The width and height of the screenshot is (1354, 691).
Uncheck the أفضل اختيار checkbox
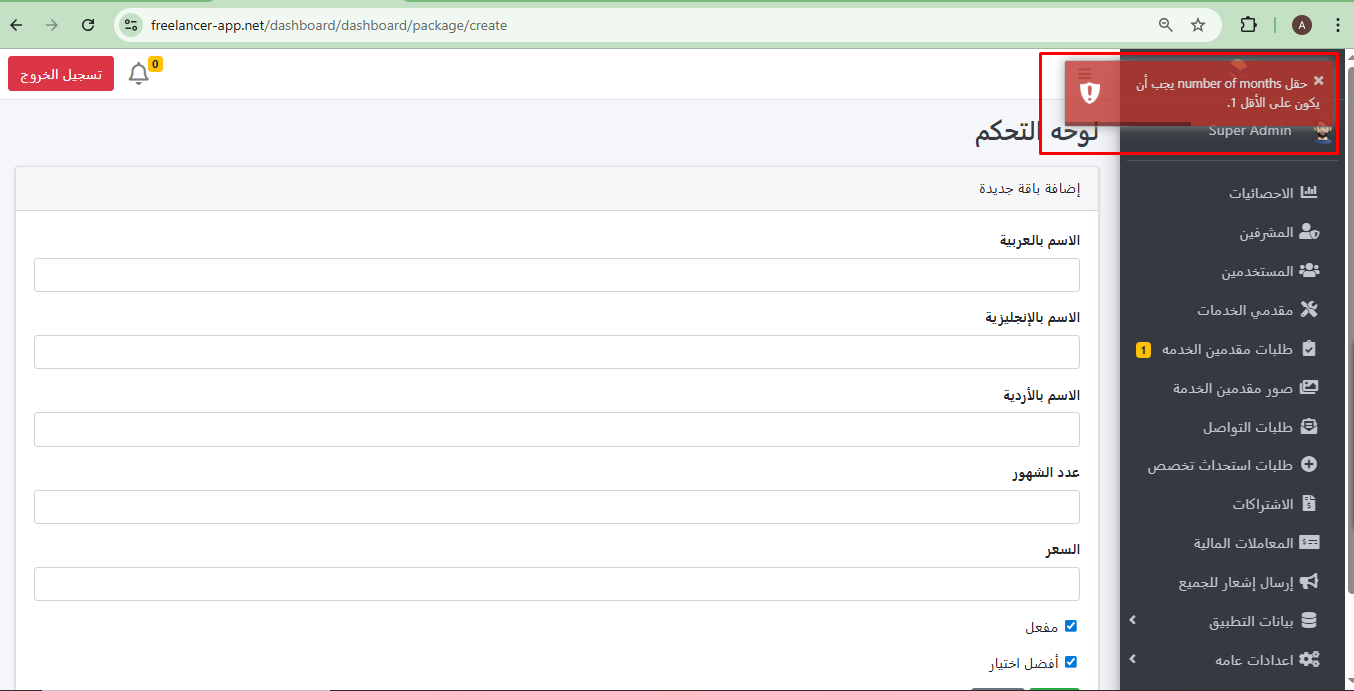[x=1071, y=662]
